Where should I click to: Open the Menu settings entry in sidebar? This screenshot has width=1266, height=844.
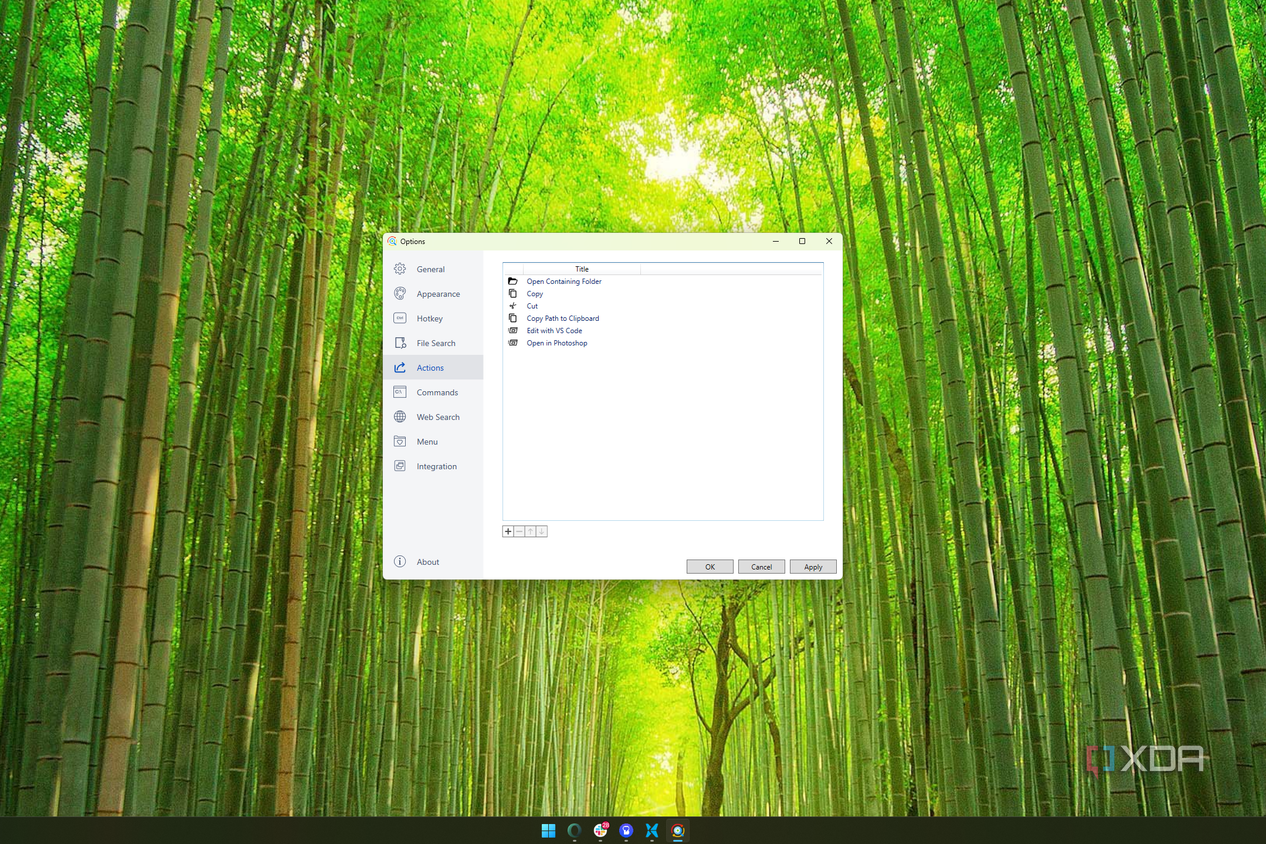coord(432,441)
